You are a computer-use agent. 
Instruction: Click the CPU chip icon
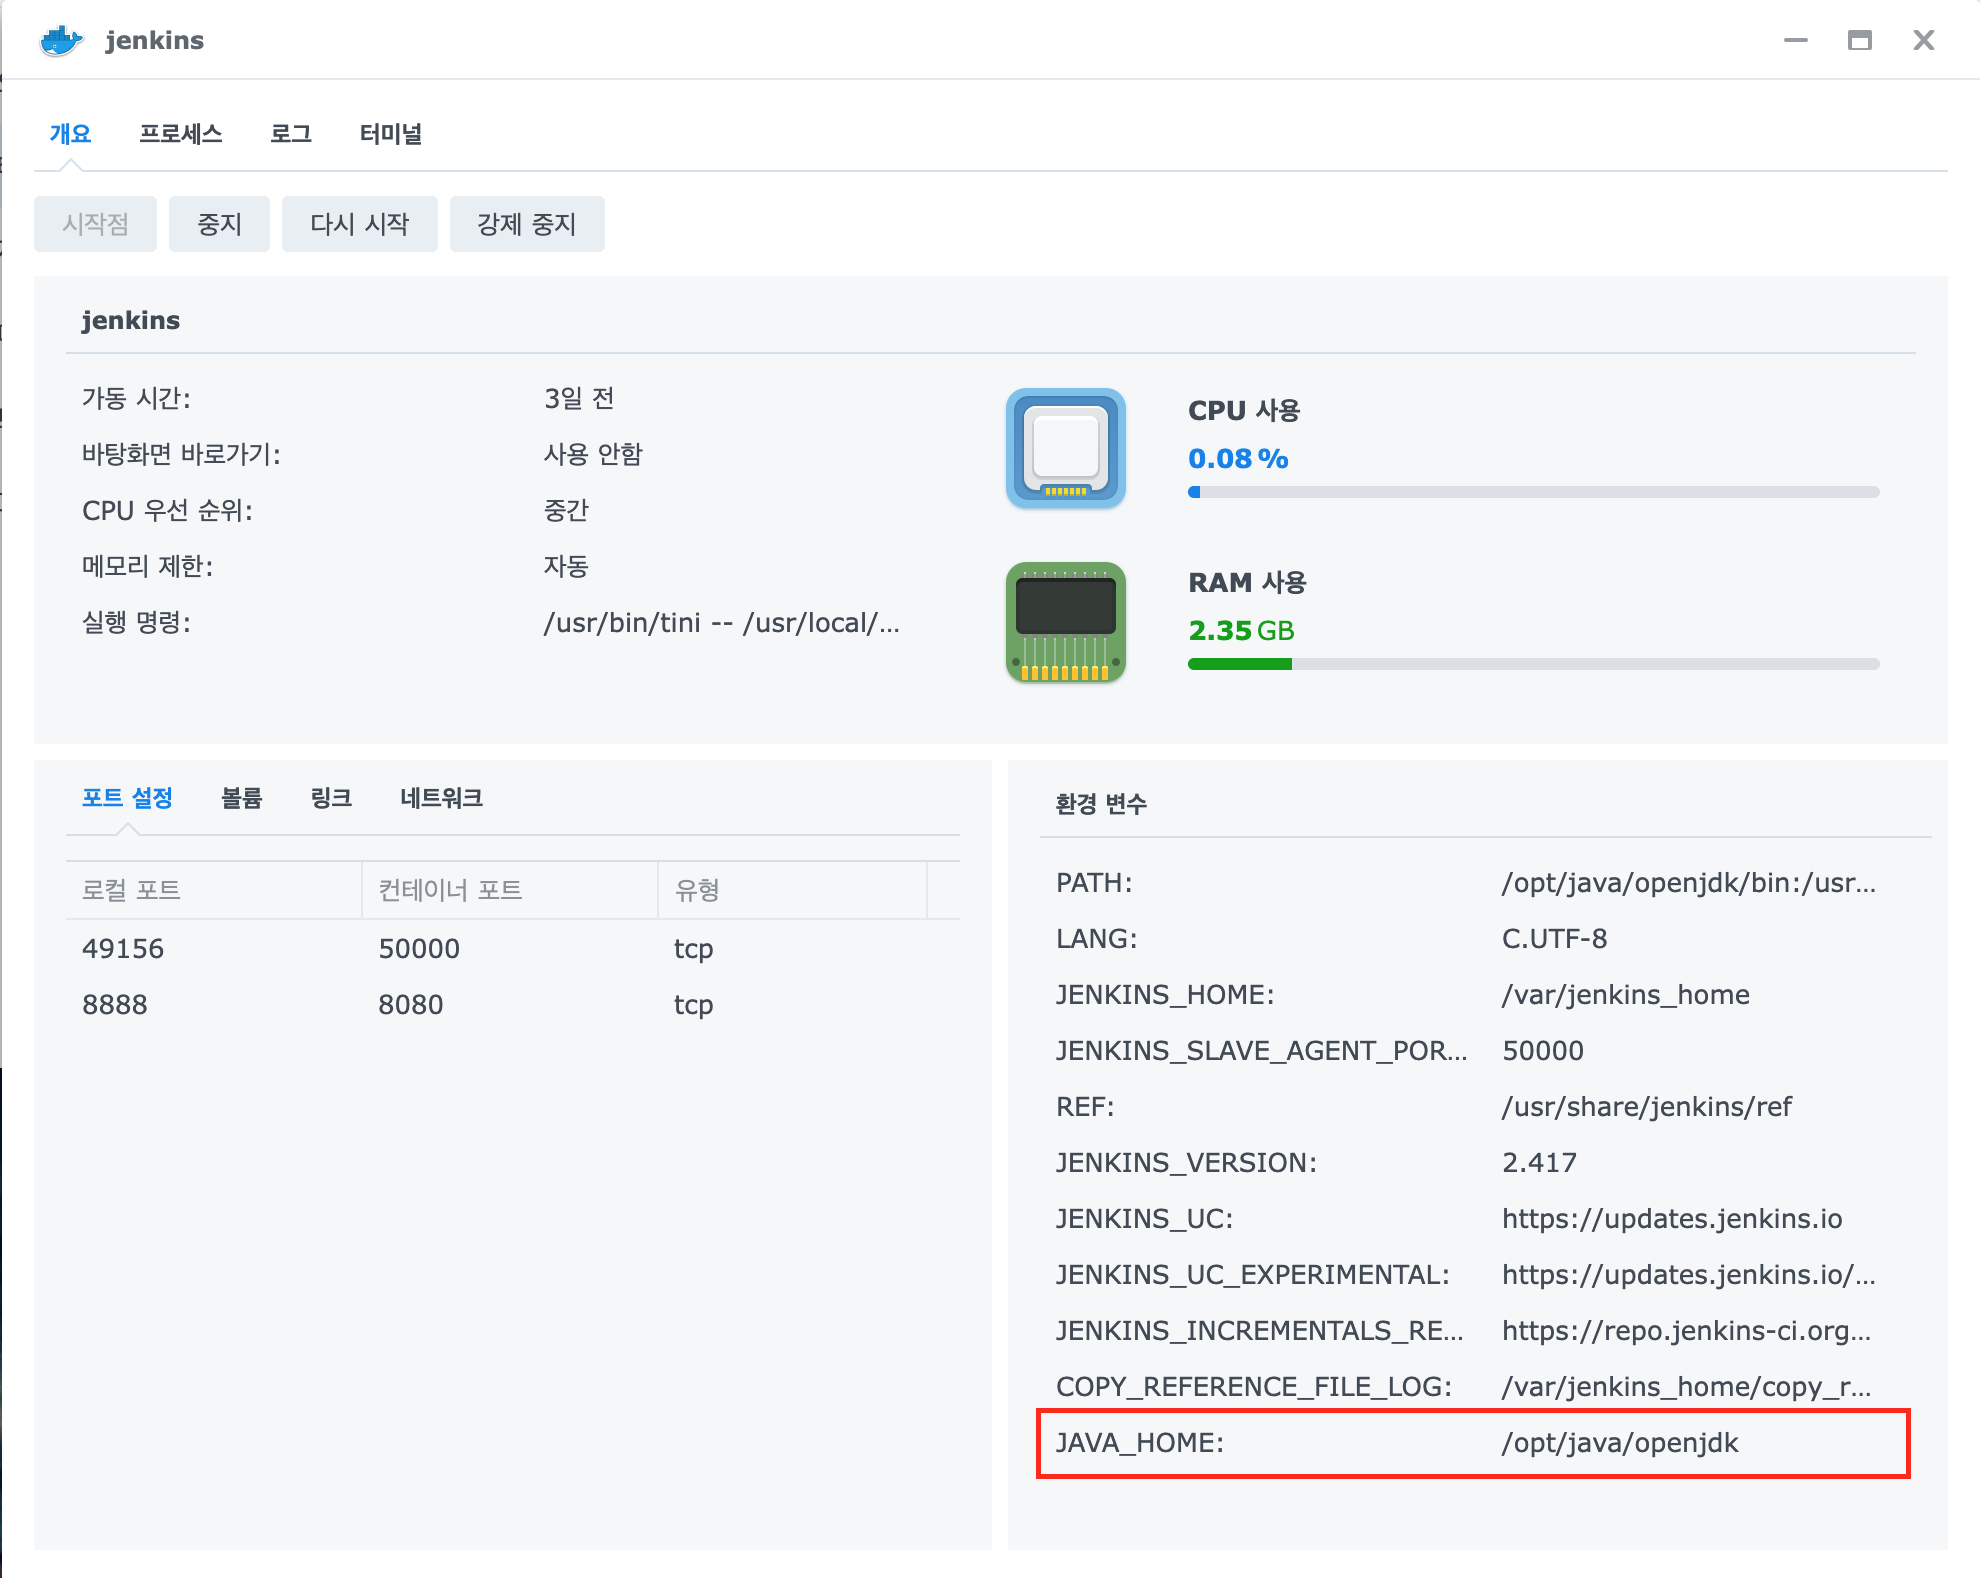(x=1065, y=448)
